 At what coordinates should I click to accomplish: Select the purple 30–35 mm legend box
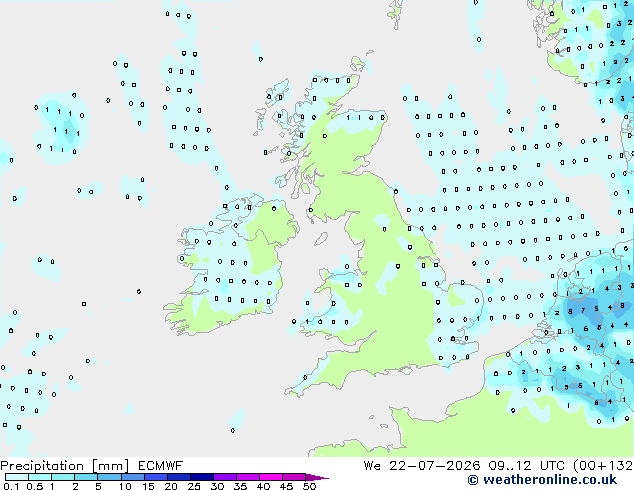click(225, 477)
